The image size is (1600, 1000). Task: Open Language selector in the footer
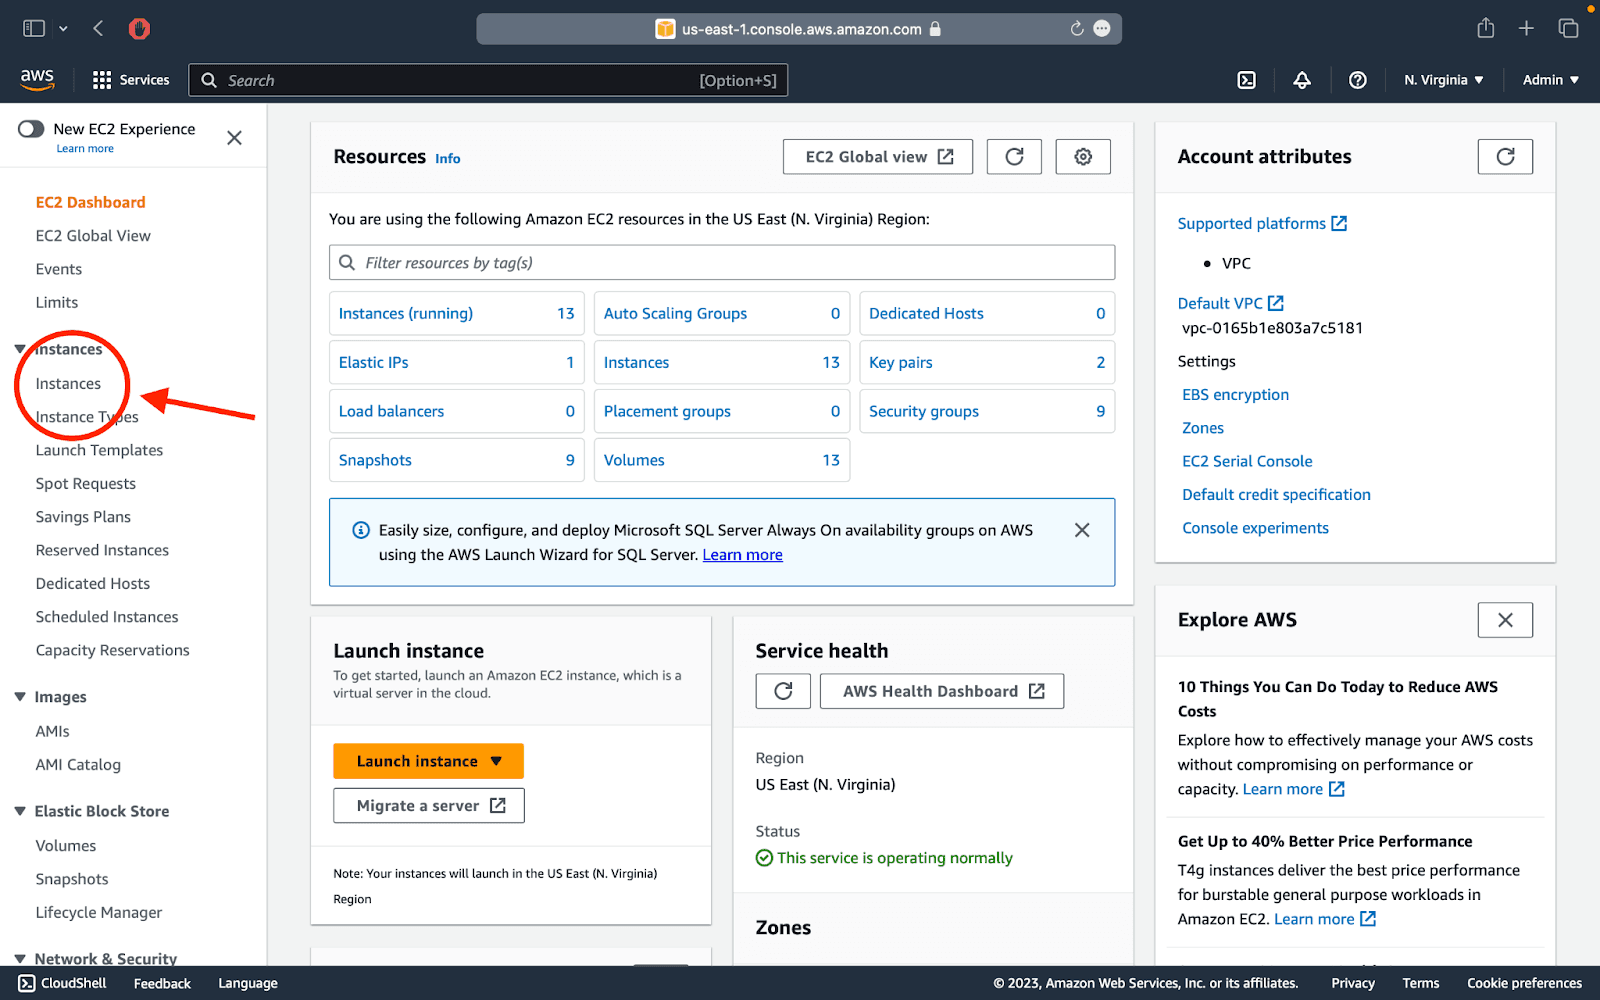coord(248,983)
